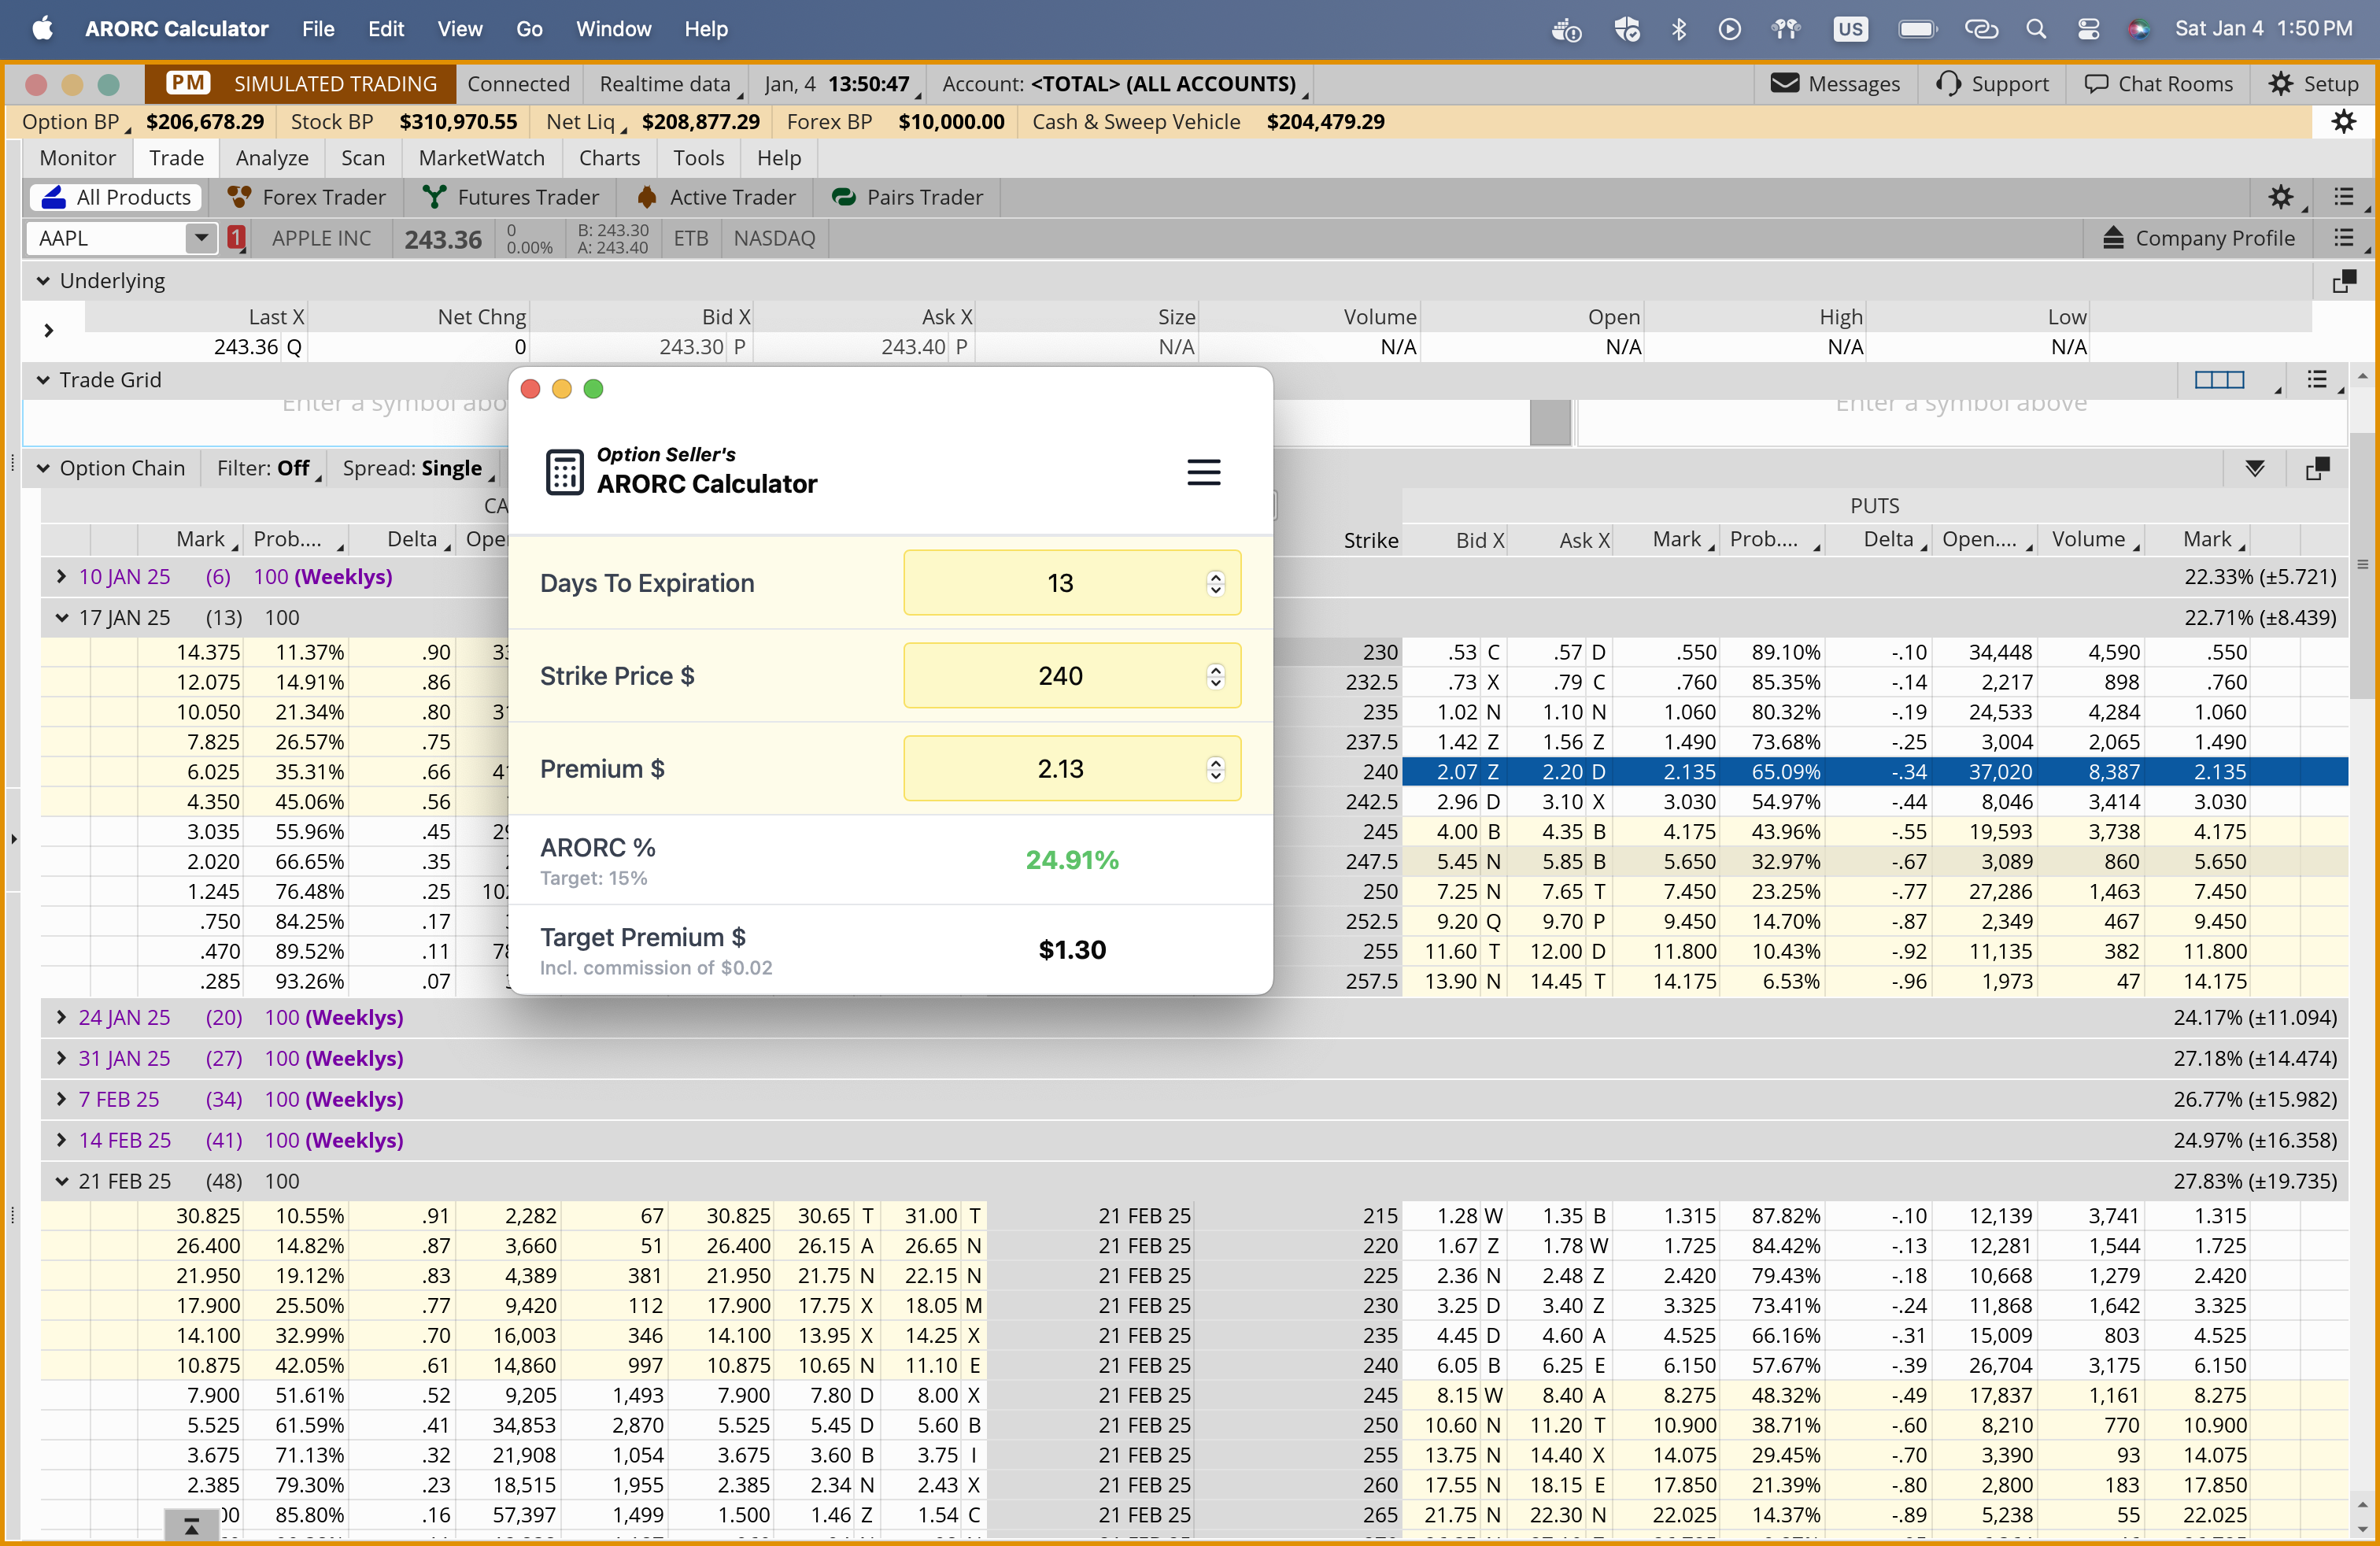Switch to the Analyze tab

272,158
